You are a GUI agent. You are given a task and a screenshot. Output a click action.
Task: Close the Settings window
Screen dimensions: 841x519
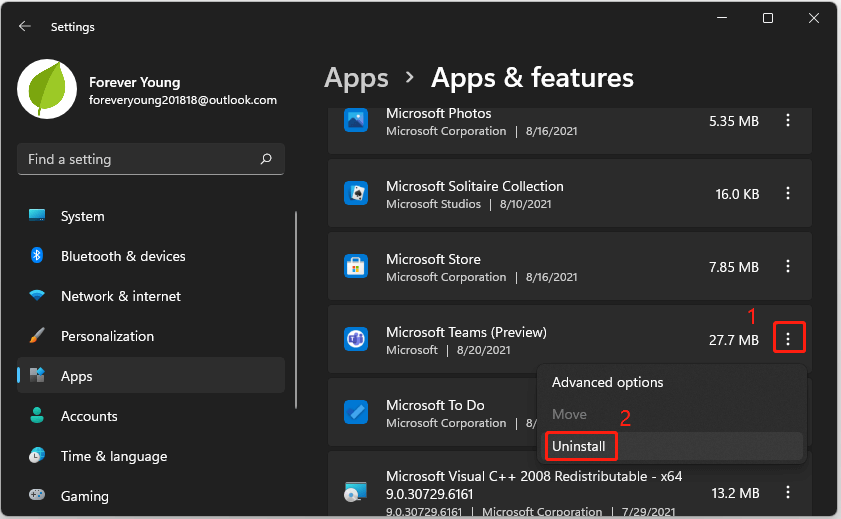[814, 18]
